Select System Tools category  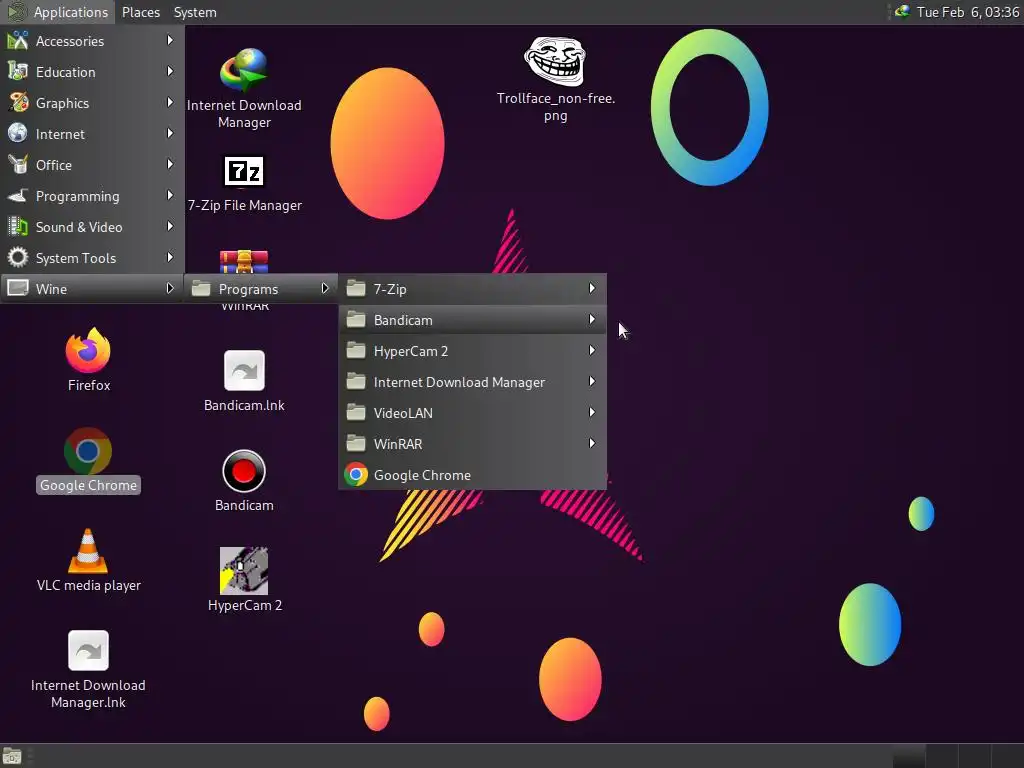pyautogui.click(x=92, y=258)
